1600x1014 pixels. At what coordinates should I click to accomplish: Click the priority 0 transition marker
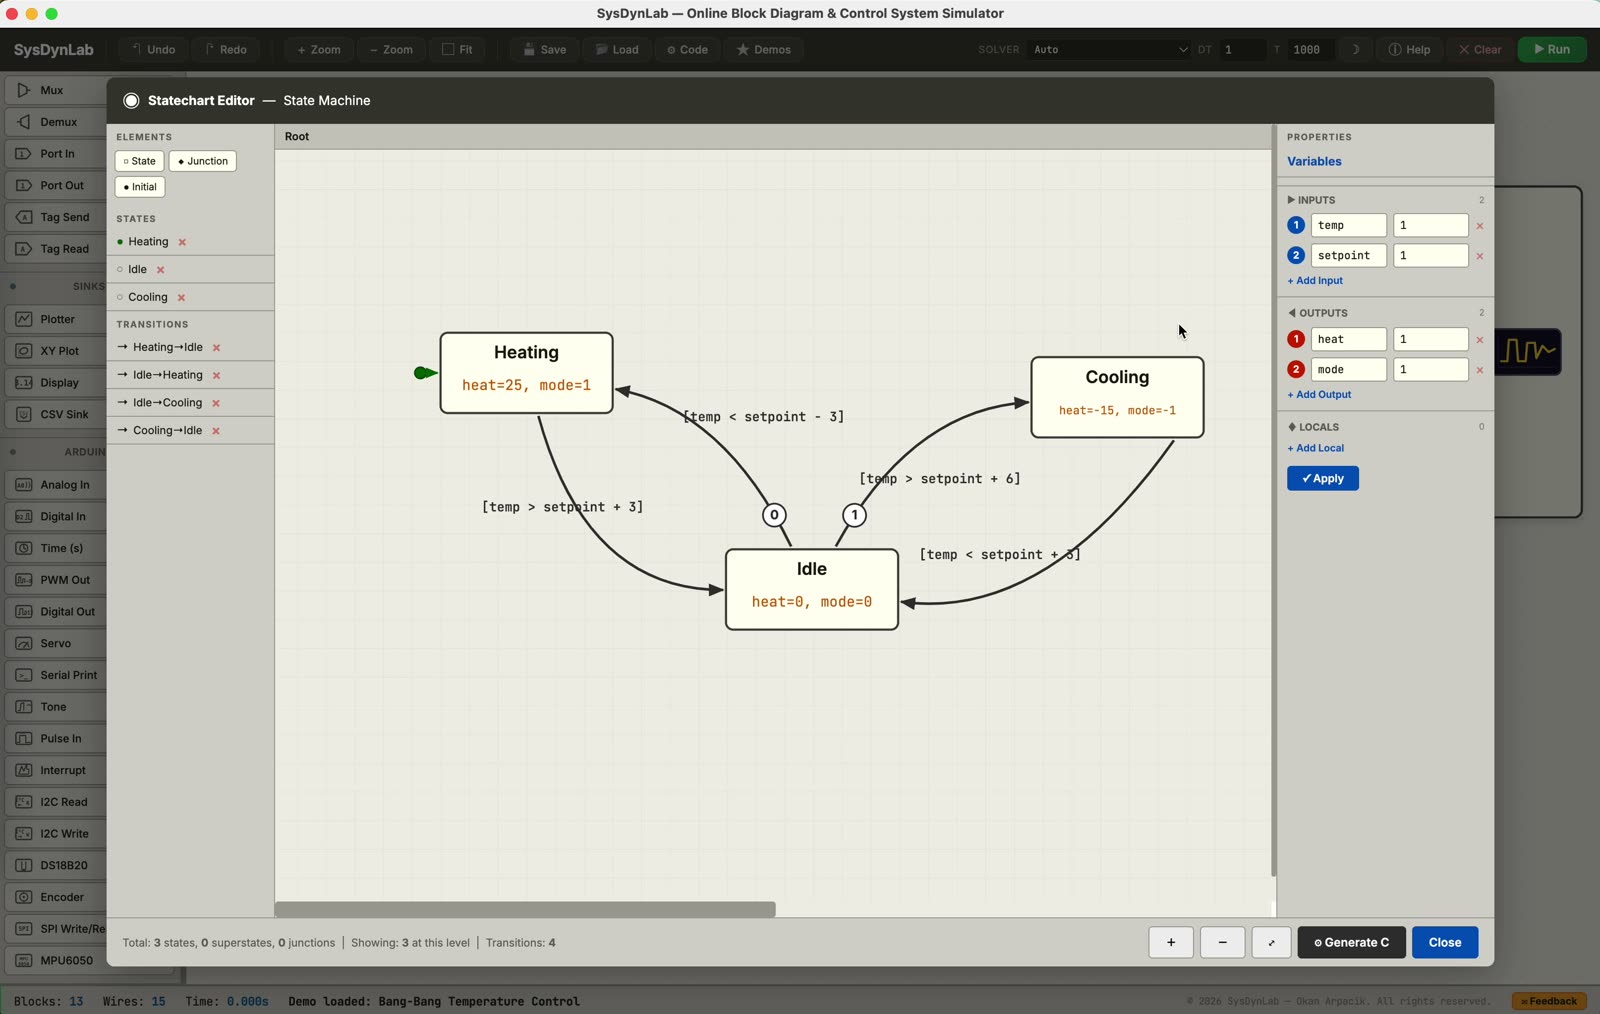[774, 515]
